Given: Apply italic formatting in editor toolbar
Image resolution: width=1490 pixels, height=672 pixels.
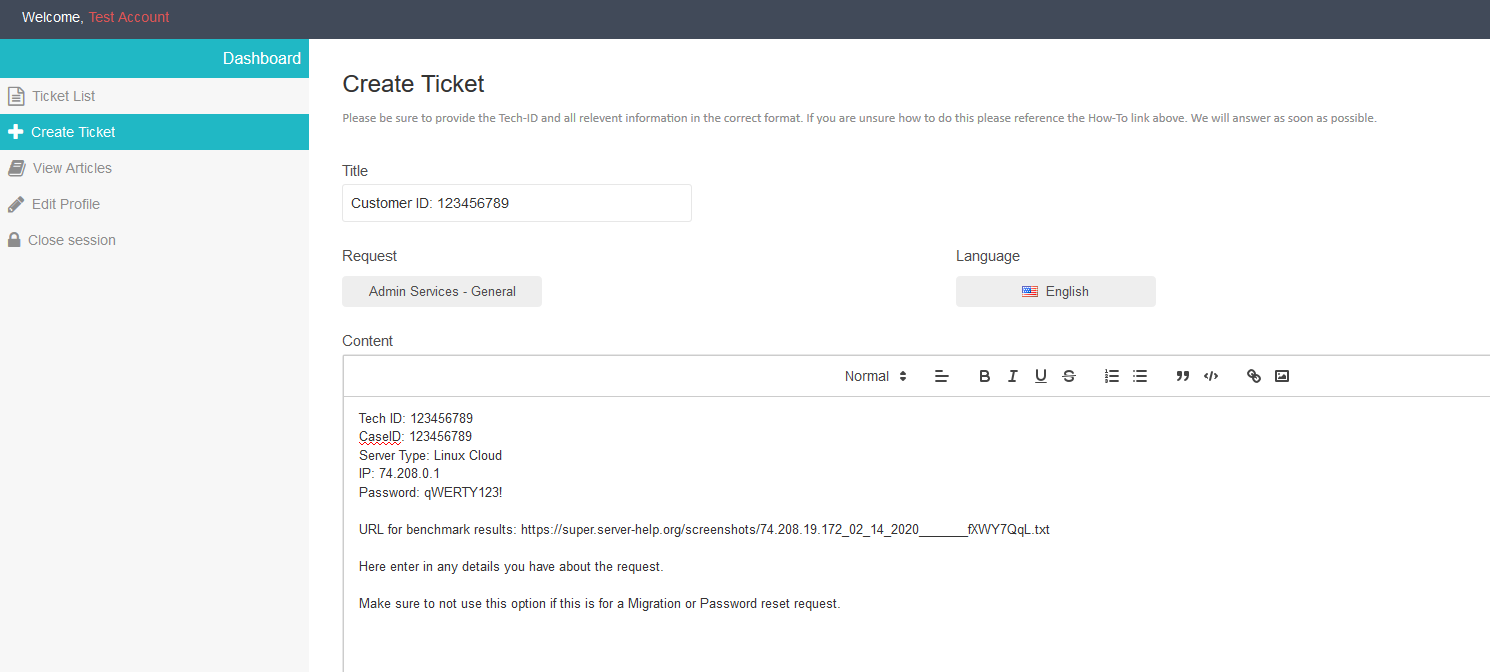Looking at the screenshot, I should (x=1012, y=376).
